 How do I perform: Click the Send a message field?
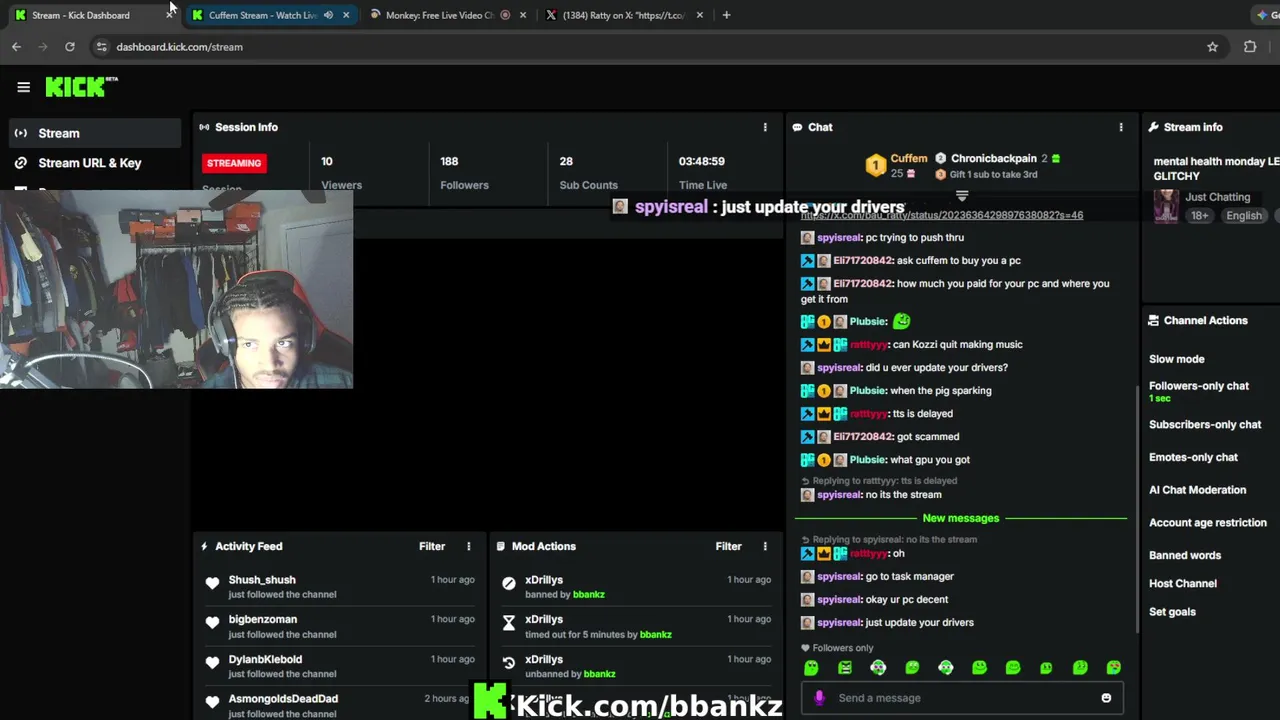961,698
